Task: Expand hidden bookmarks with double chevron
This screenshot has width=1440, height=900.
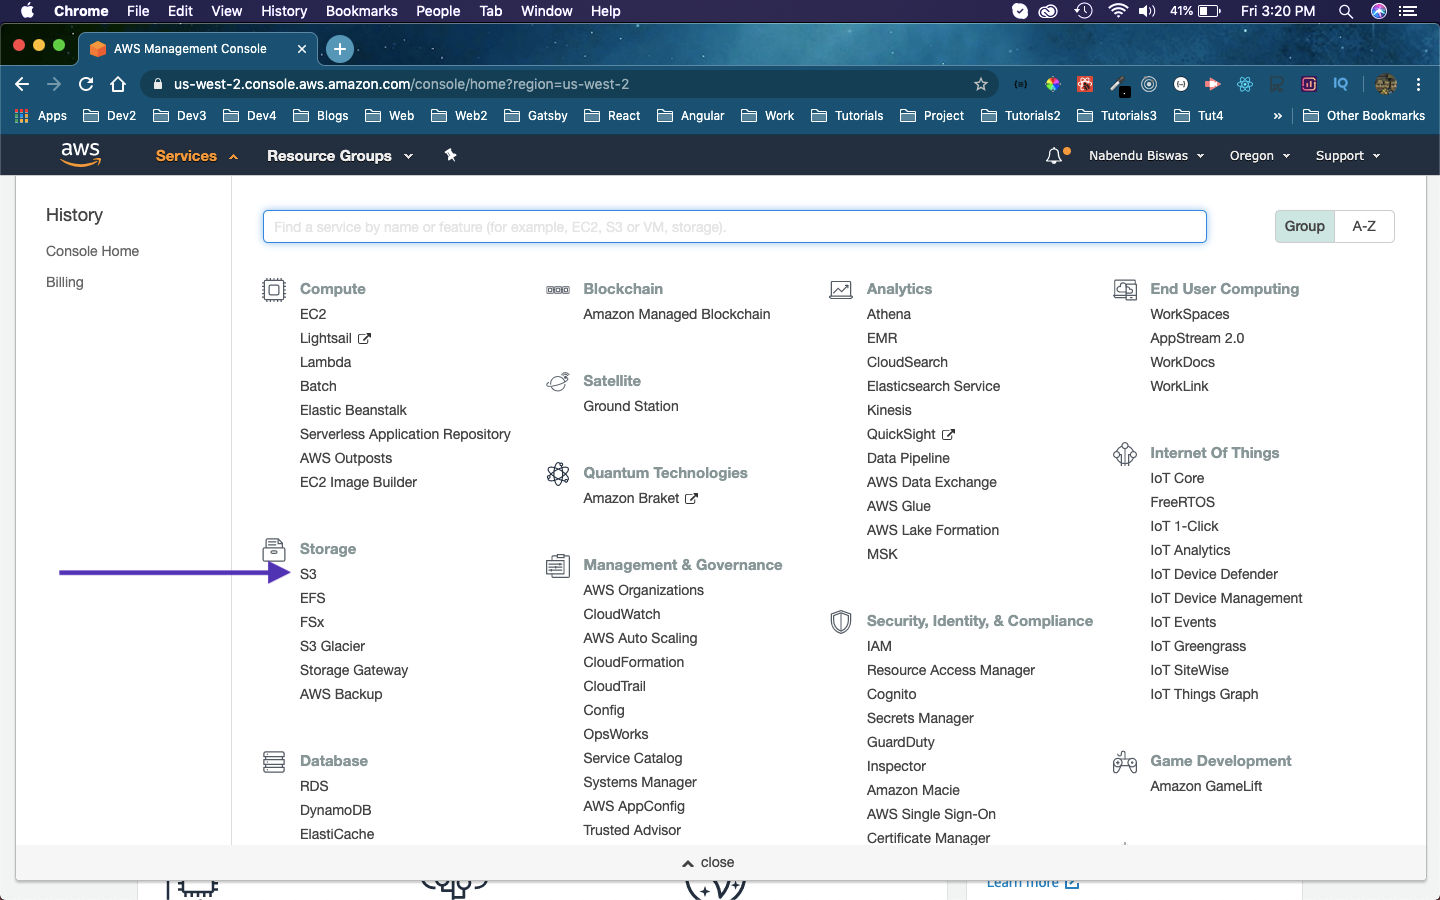Action: [1277, 116]
